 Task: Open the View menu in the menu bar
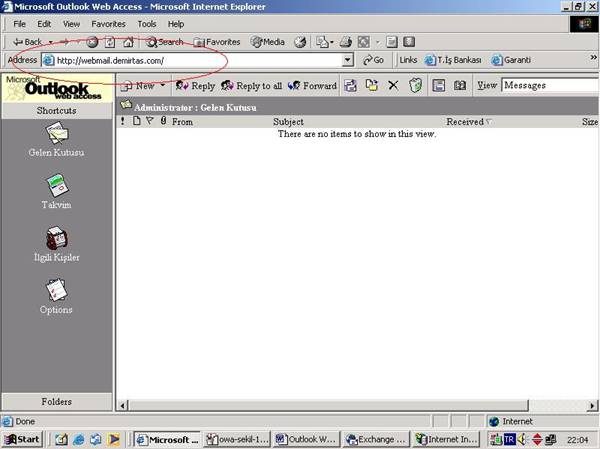click(x=71, y=24)
